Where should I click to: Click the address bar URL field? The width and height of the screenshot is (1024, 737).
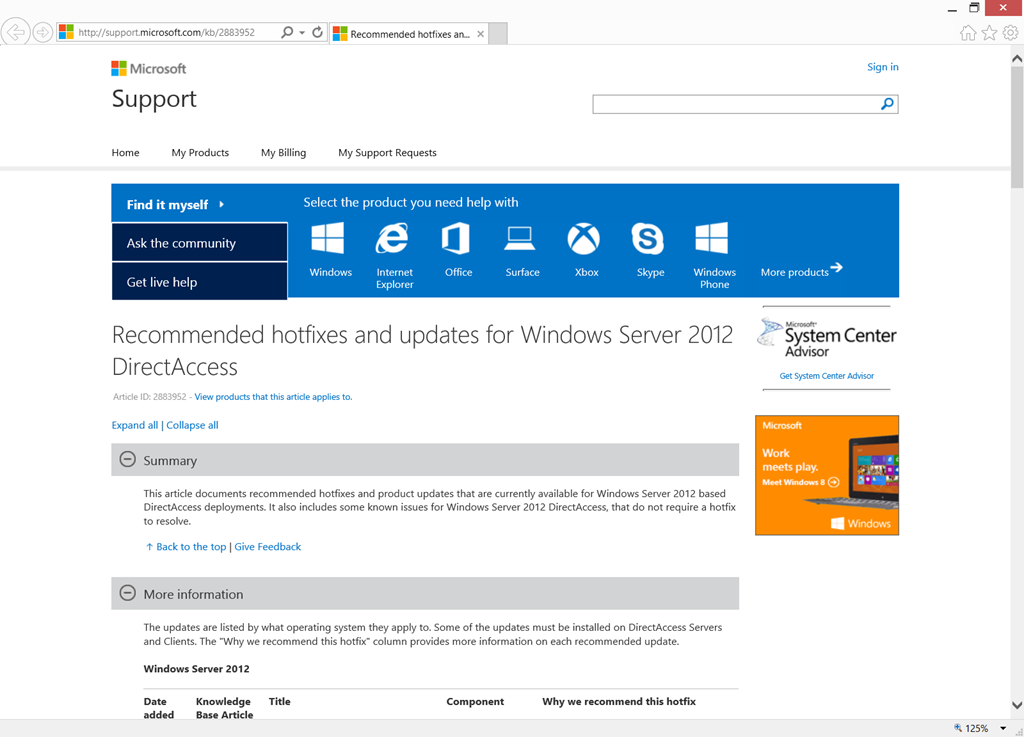176,32
